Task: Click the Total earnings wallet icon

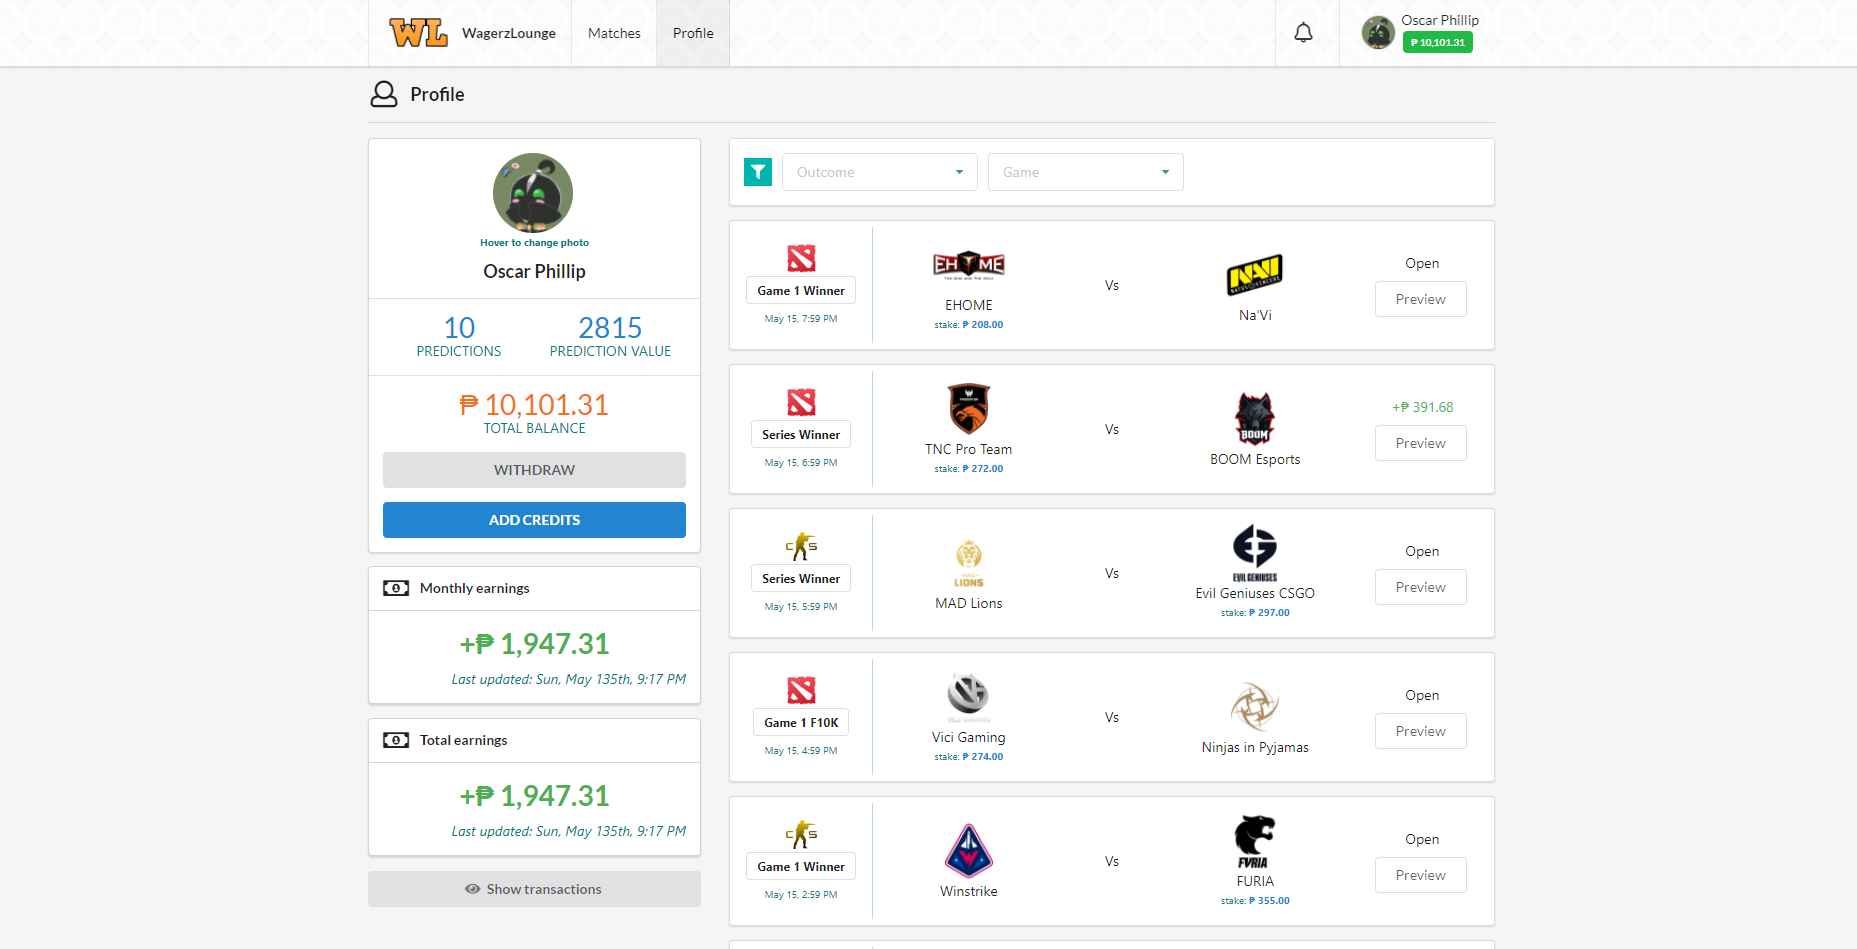Action: tap(396, 740)
